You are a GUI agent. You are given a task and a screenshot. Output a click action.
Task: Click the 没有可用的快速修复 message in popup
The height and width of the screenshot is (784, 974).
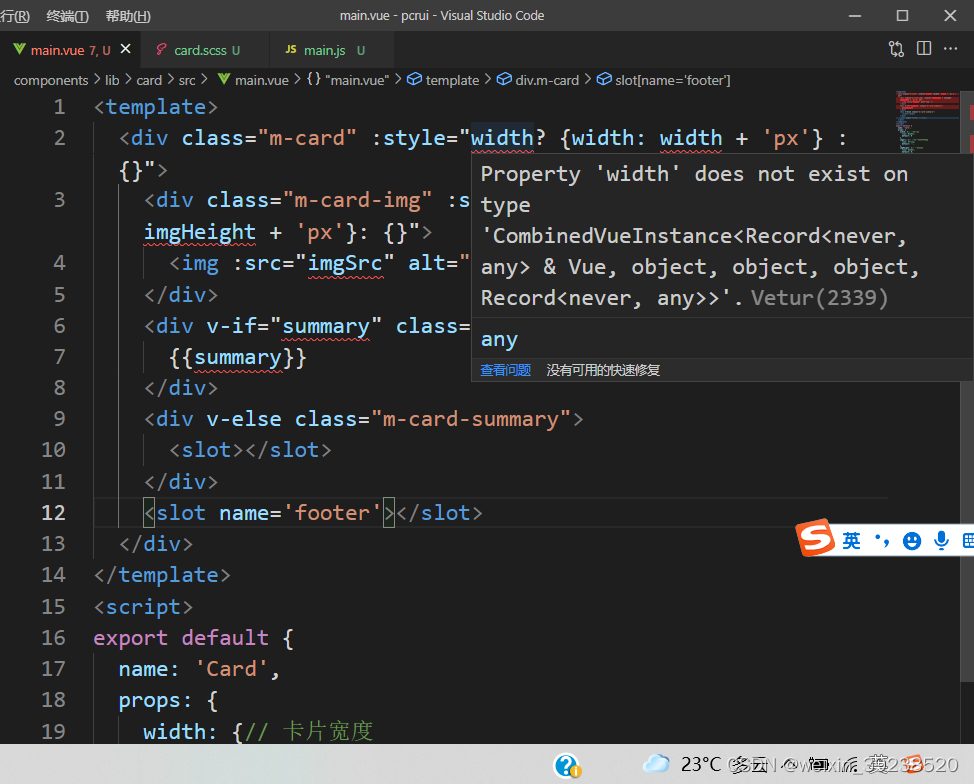click(x=603, y=370)
